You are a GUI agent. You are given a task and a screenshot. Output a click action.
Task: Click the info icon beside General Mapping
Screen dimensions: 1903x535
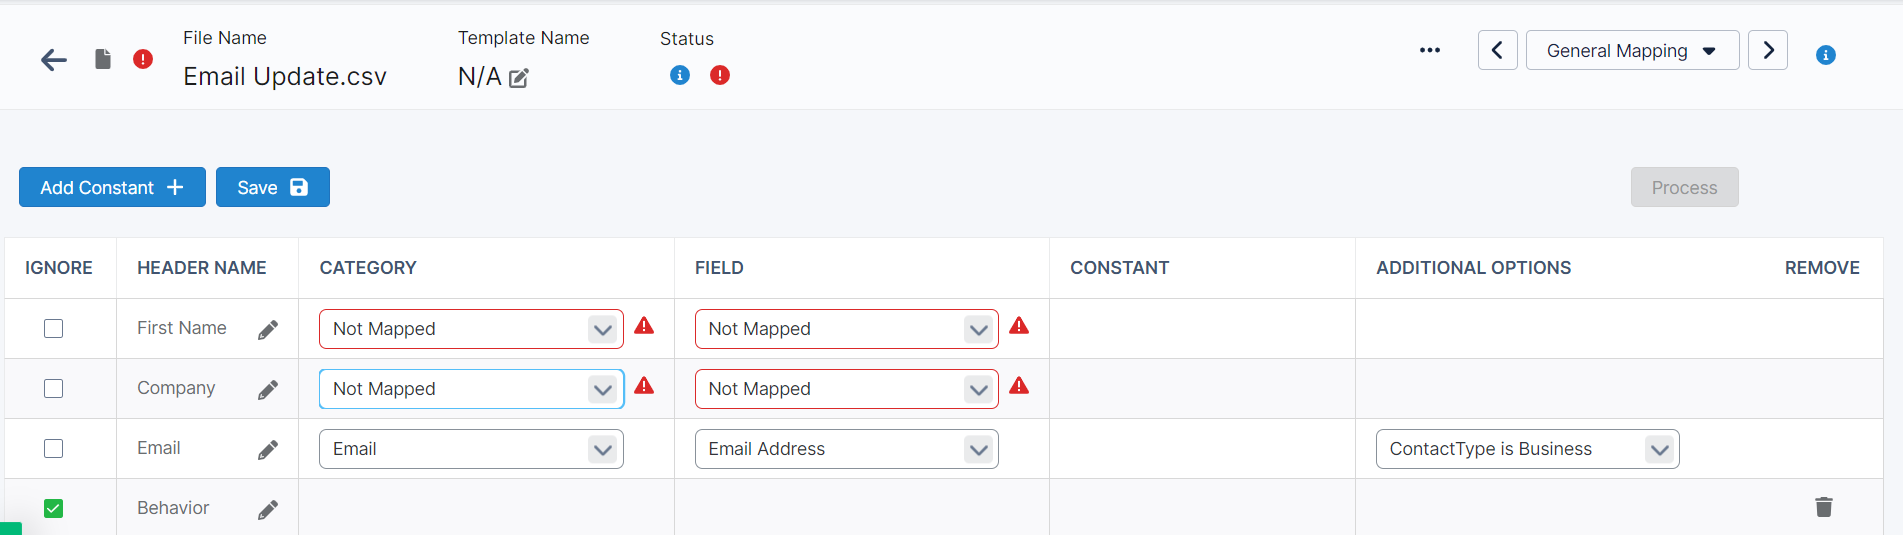pyautogui.click(x=1826, y=55)
